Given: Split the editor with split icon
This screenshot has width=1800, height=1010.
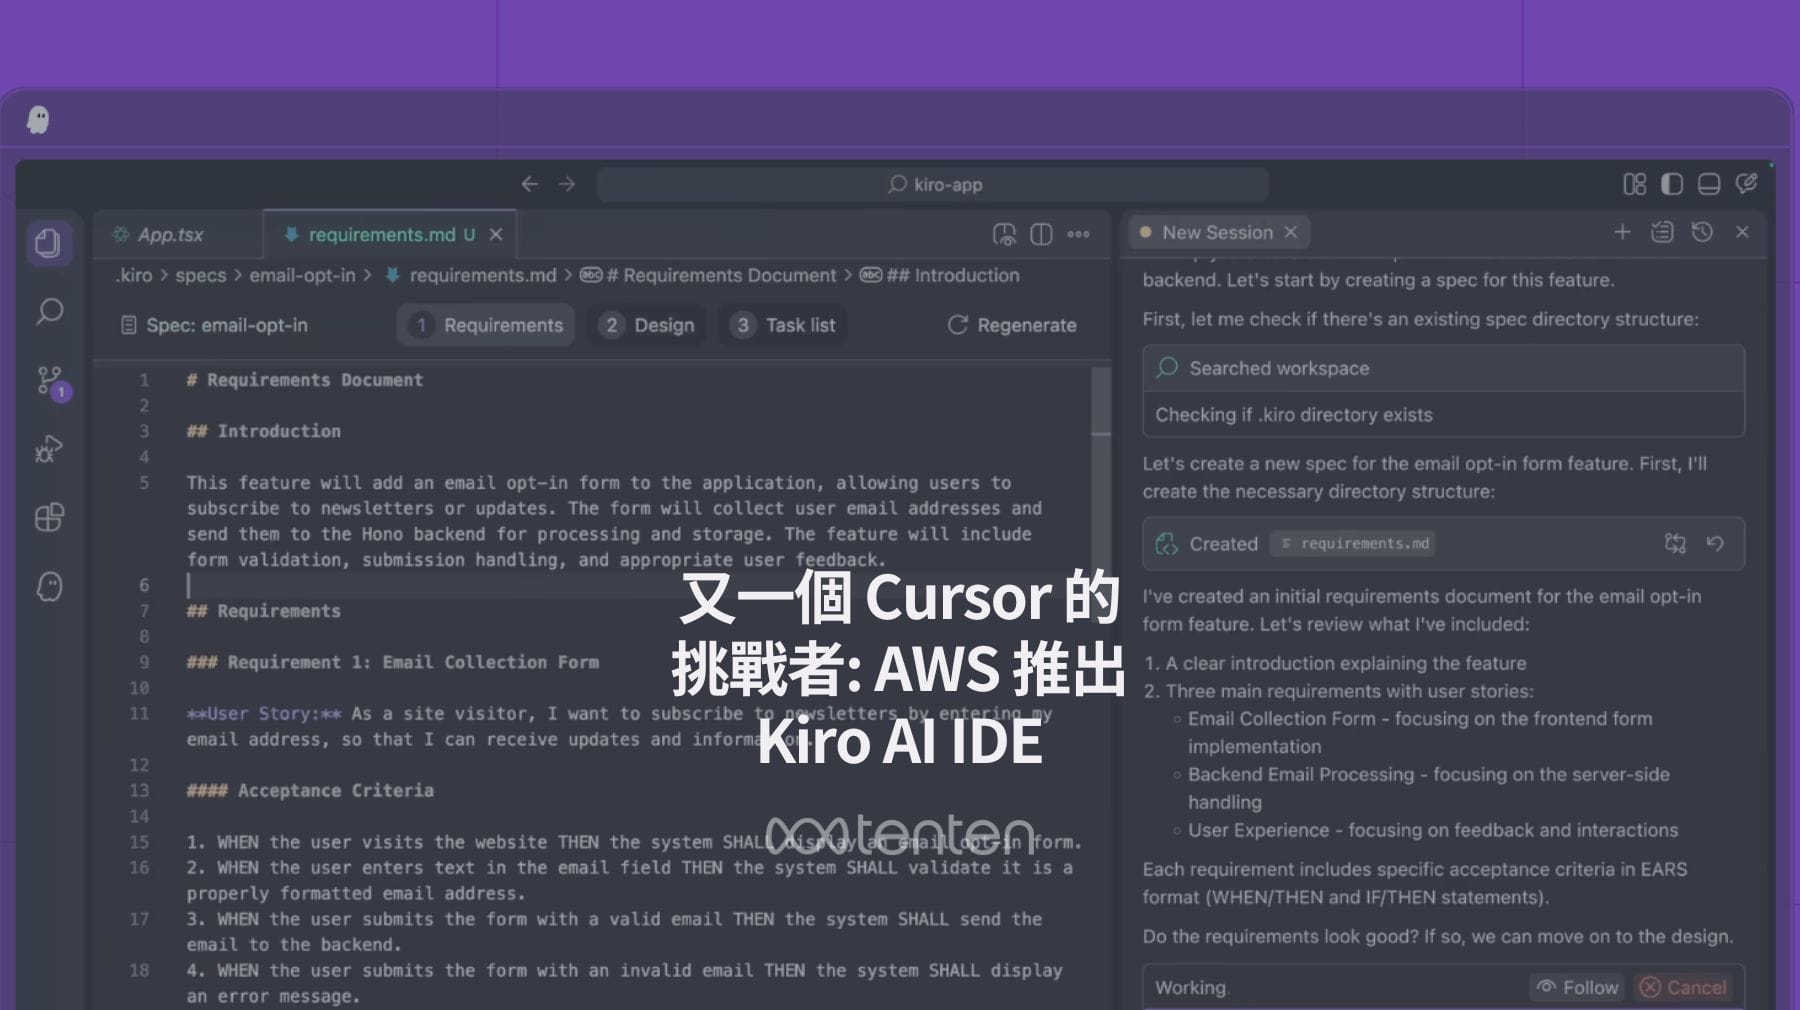Looking at the screenshot, I should [x=1041, y=234].
